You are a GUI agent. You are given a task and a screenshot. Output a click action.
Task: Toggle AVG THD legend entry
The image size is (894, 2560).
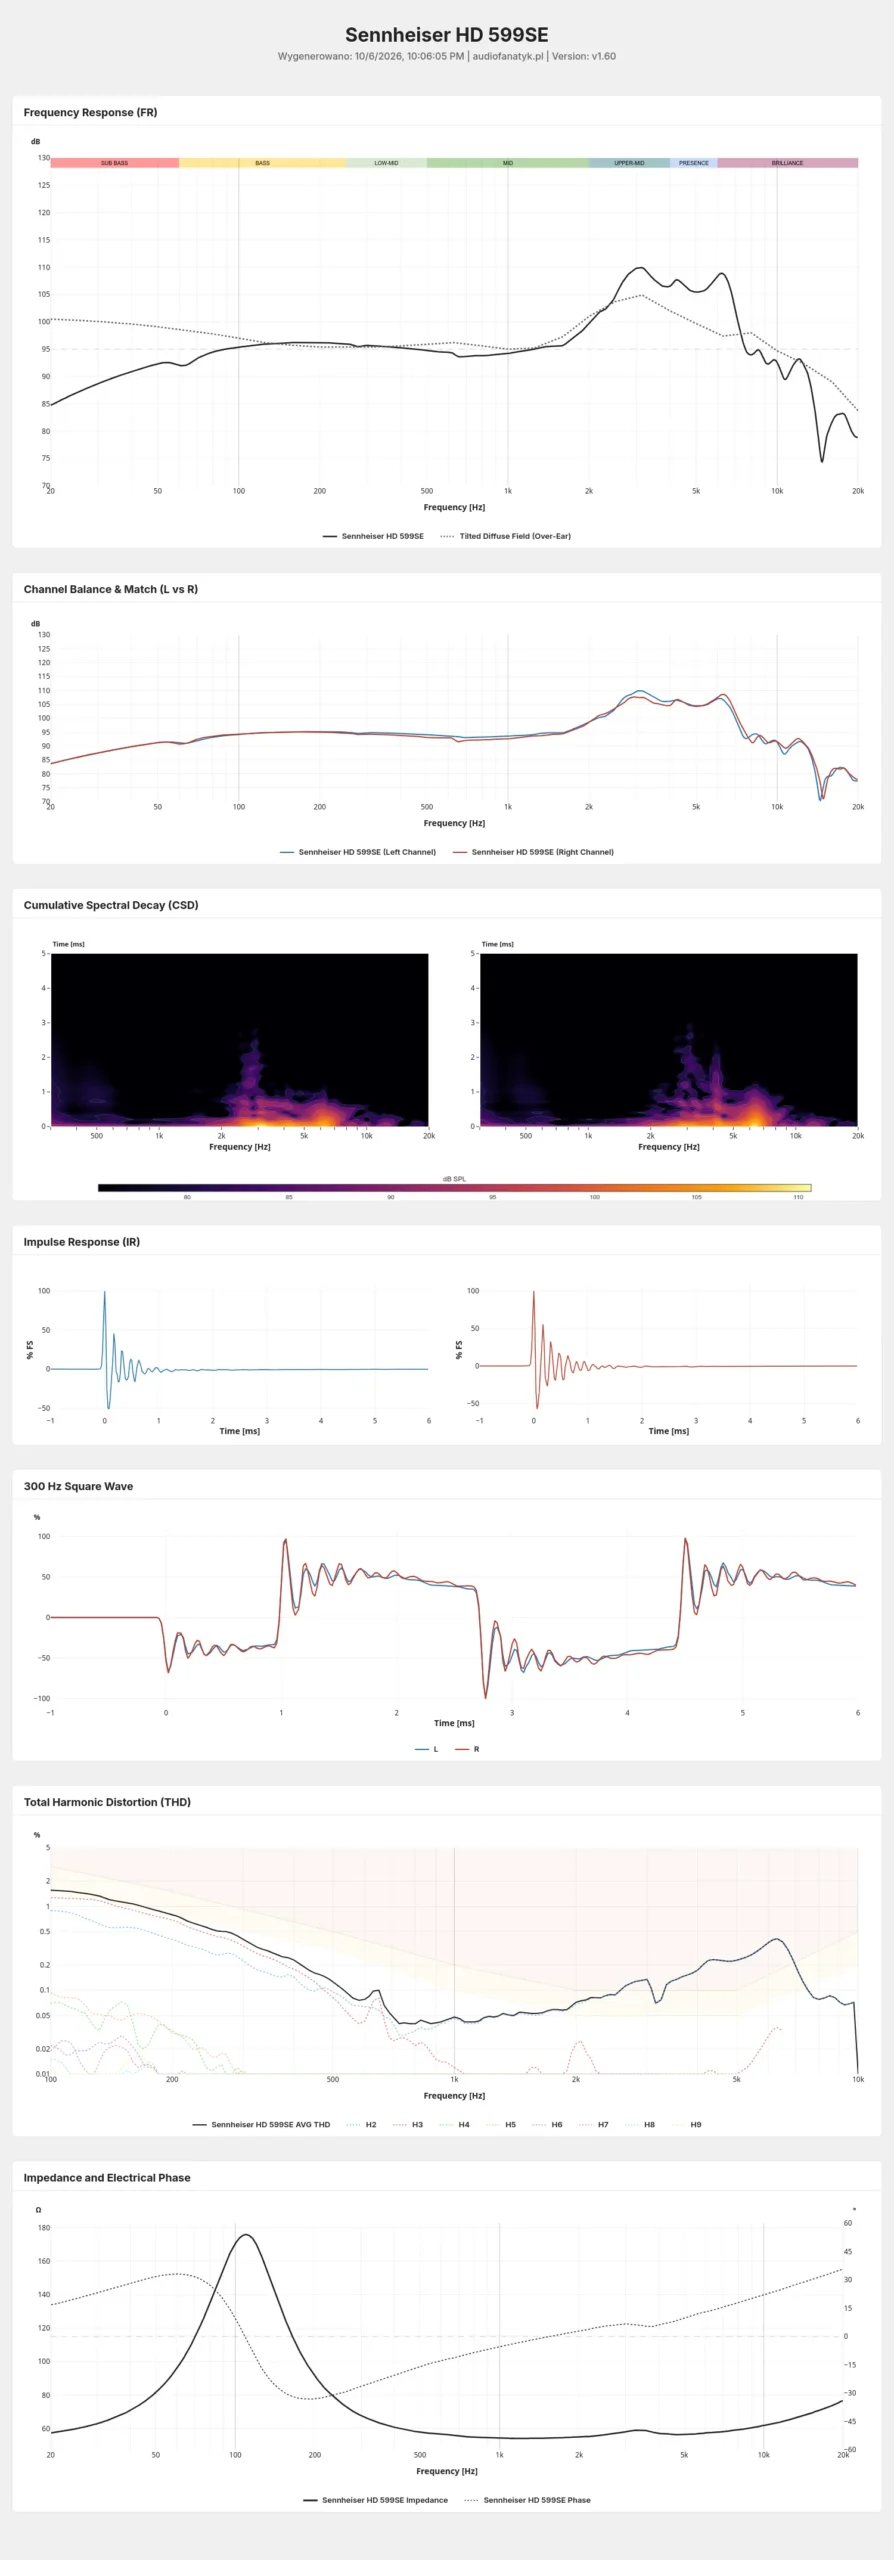coord(261,2124)
